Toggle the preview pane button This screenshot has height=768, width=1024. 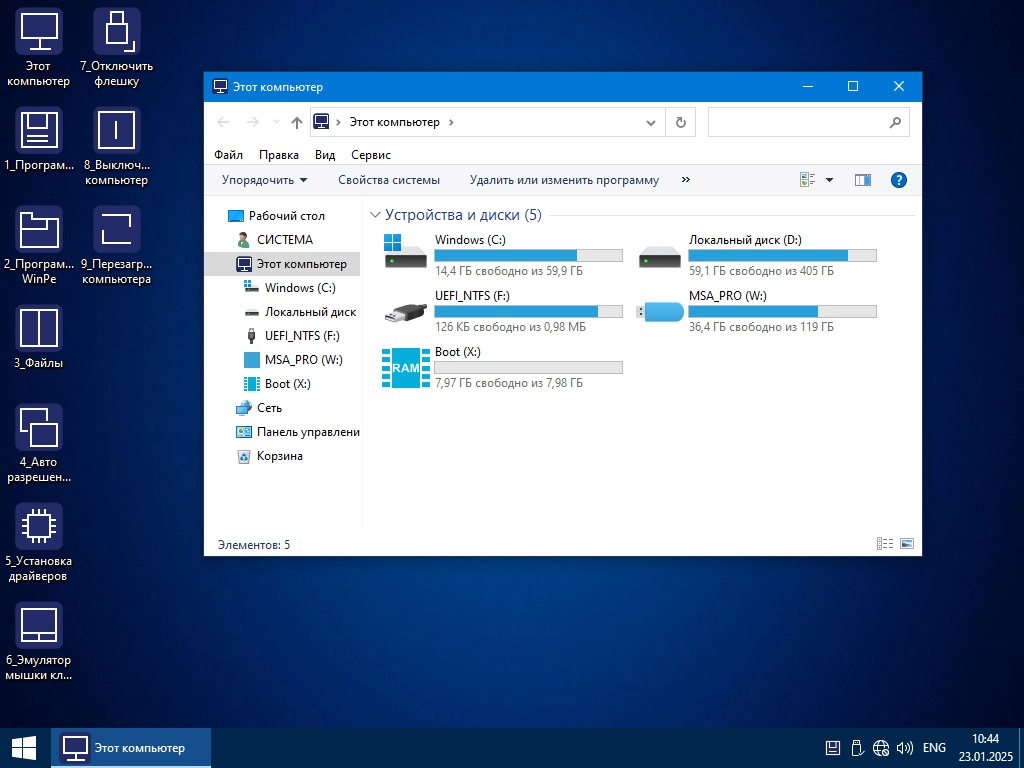(x=862, y=180)
